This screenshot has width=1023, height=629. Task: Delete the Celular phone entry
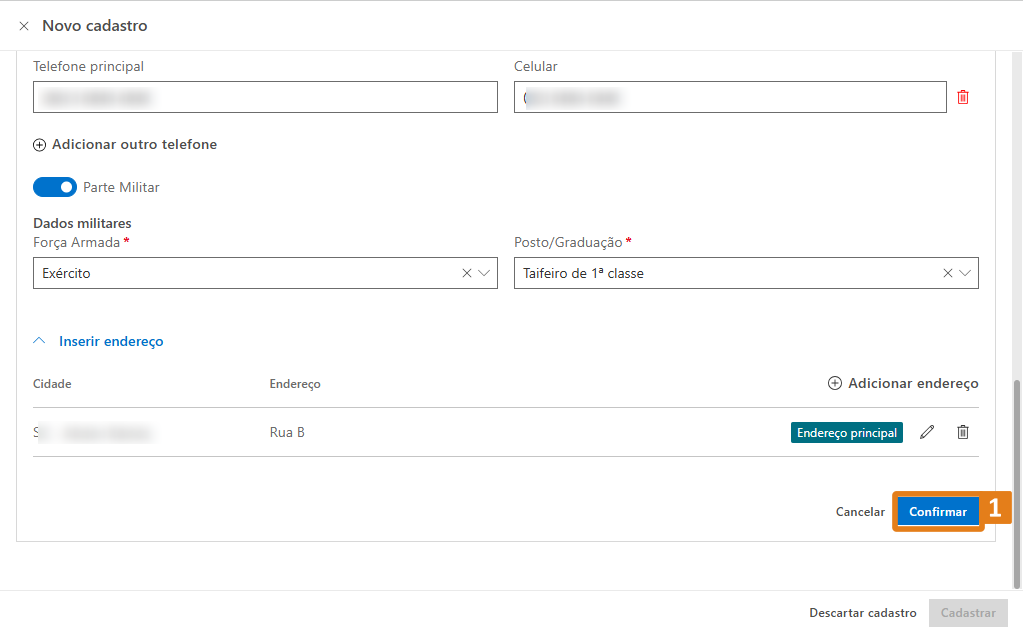click(963, 97)
